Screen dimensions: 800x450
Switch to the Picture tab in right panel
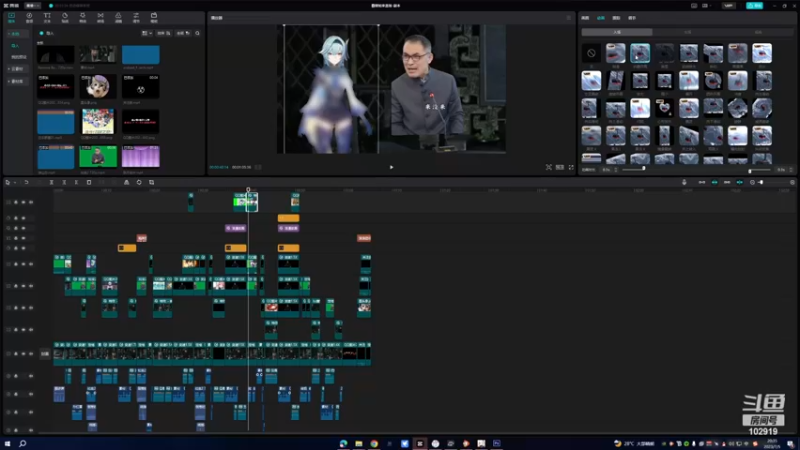(x=585, y=18)
